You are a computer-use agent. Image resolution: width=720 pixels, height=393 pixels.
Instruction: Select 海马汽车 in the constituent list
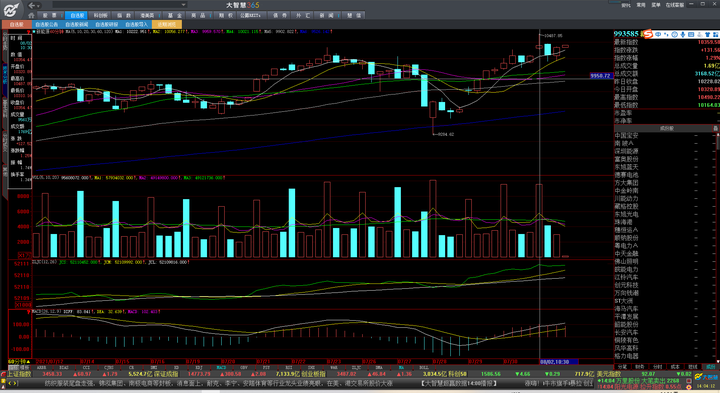click(x=626, y=309)
